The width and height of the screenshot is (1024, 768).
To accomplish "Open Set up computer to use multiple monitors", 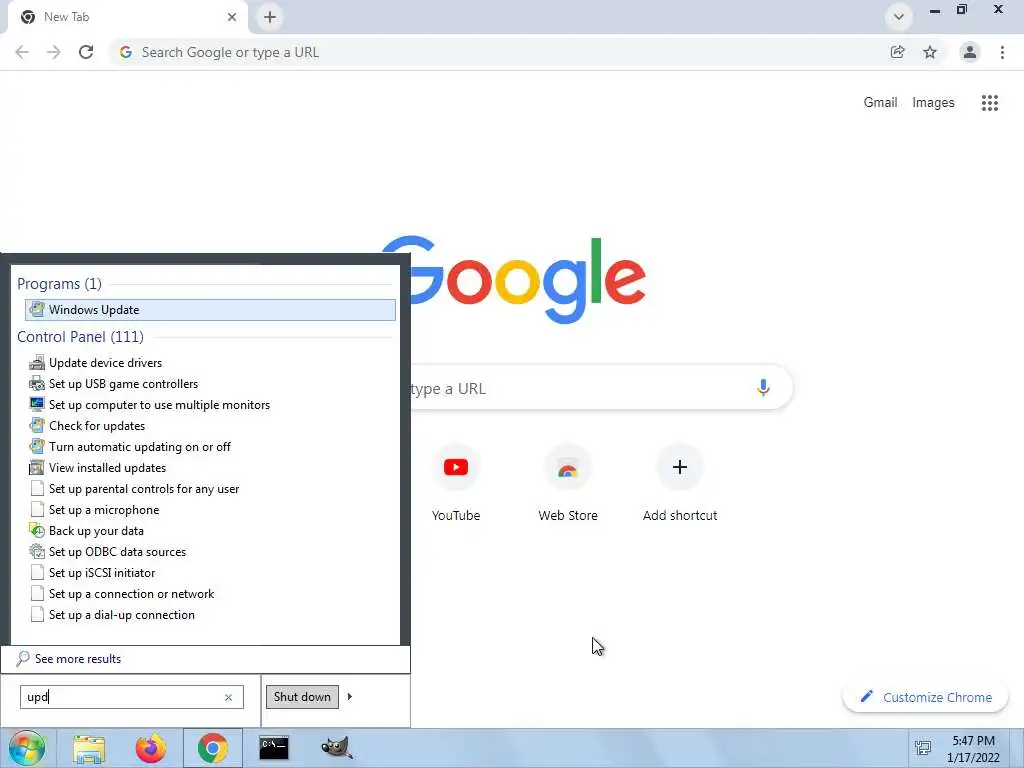I will (159, 404).
